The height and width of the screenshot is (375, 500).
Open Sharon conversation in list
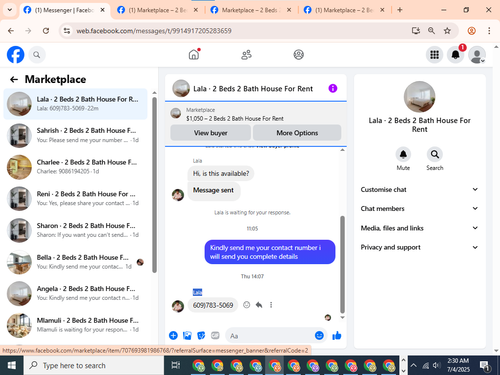(75, 230)
